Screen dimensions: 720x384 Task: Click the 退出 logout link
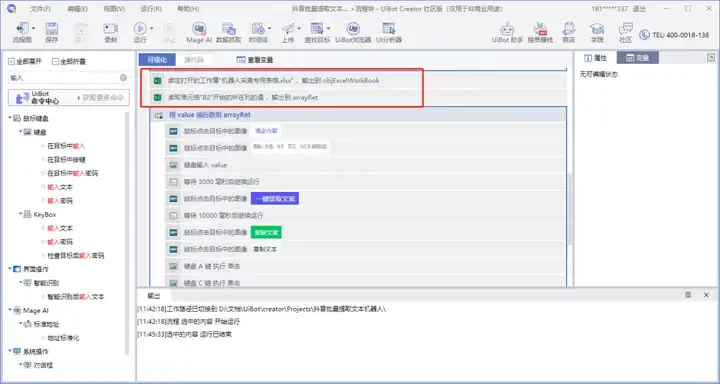tap(639, 9)
